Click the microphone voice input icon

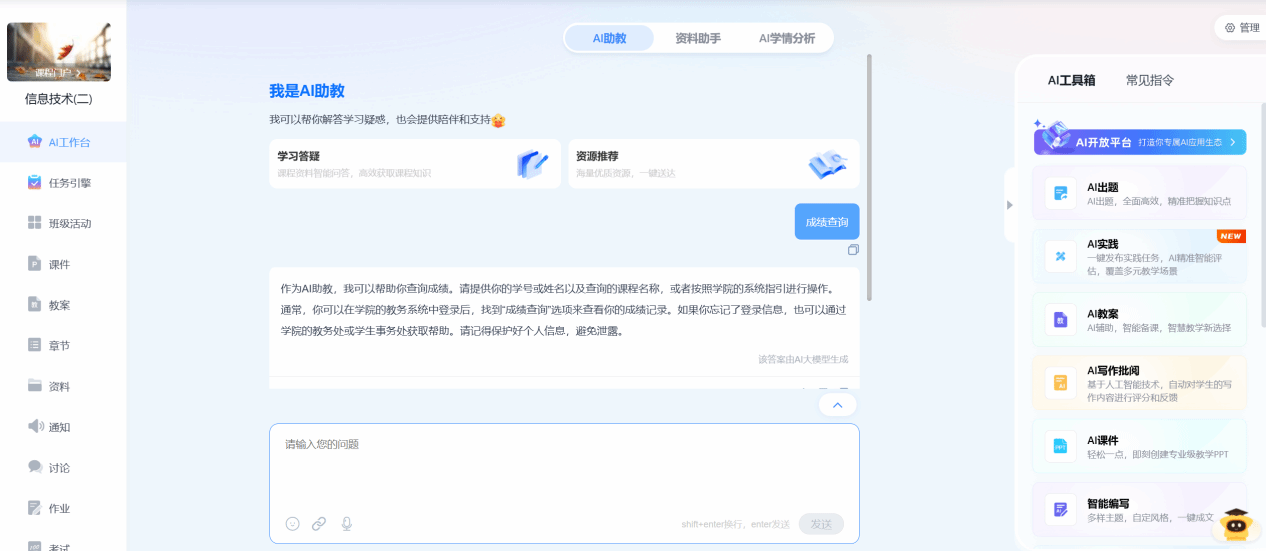click(347, 523)
